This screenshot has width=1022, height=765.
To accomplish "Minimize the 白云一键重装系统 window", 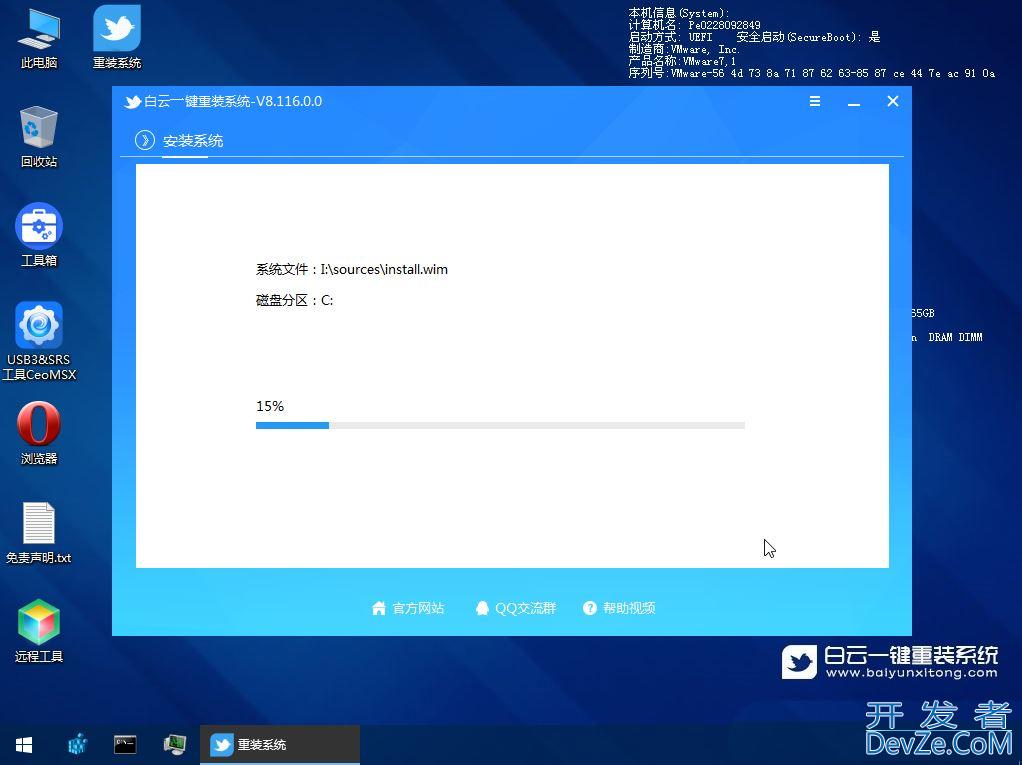I will (x=854, y=102).
